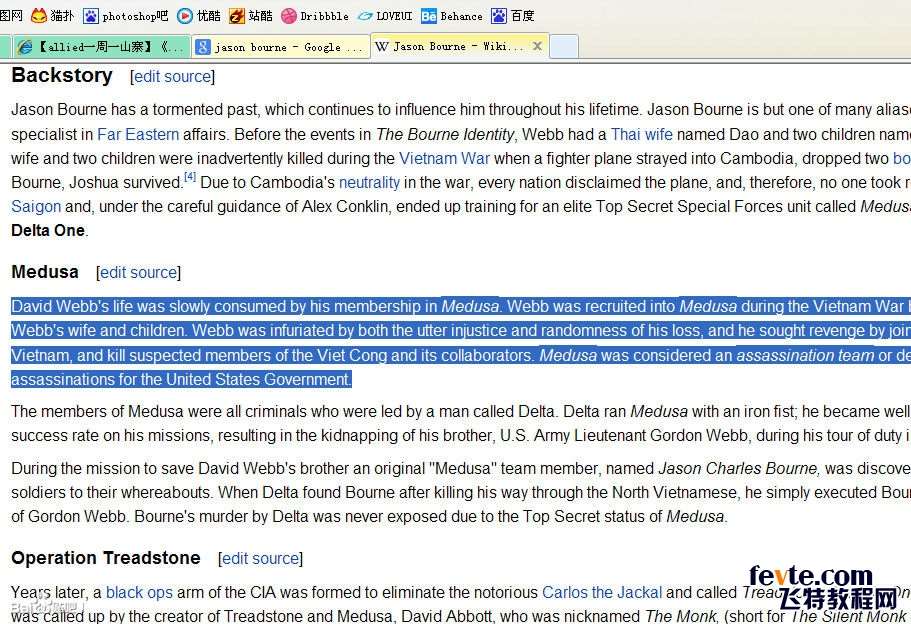
Task: Open the LOVEUI bookmark
Action: click(385, 16)
